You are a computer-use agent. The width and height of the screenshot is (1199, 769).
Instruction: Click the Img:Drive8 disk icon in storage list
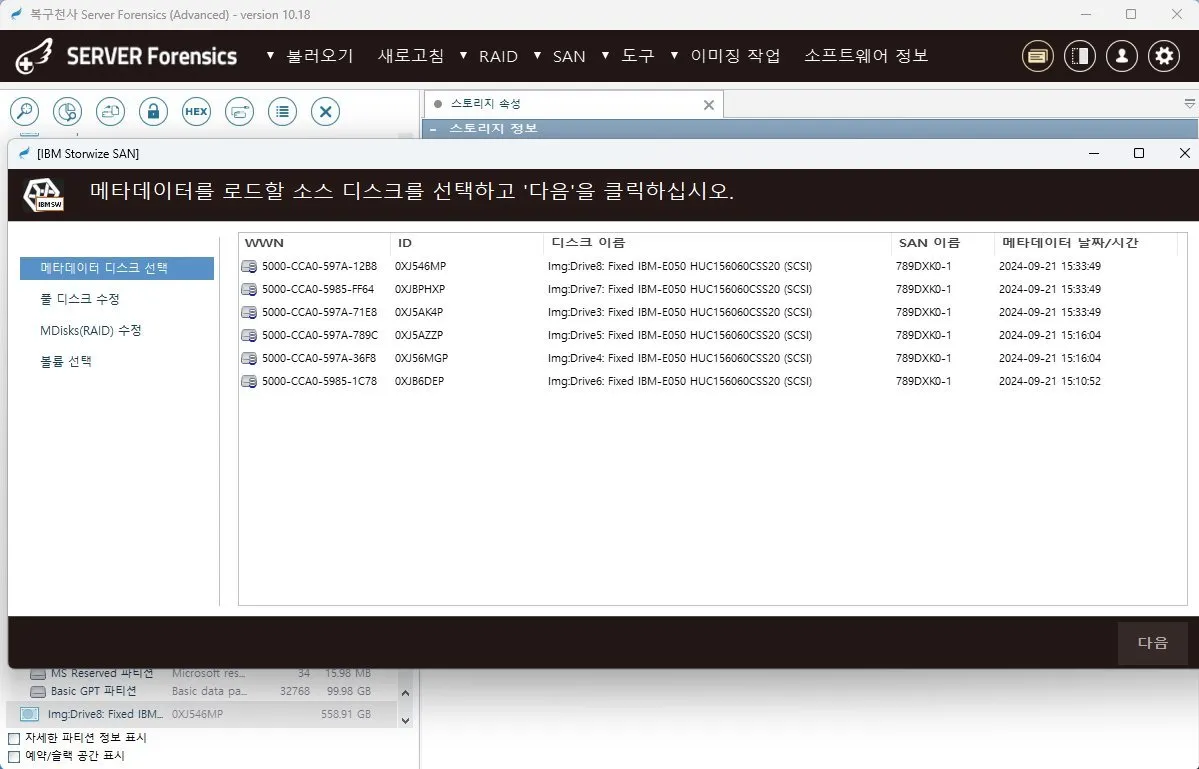coord(29,714)
